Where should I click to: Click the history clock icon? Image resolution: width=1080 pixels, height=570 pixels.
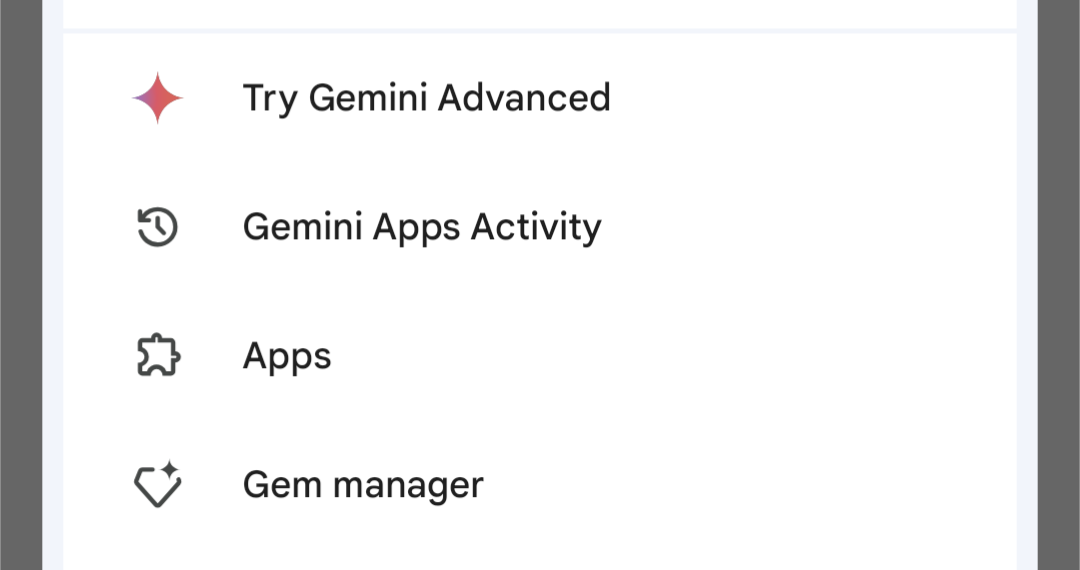(x=158, y=227)
